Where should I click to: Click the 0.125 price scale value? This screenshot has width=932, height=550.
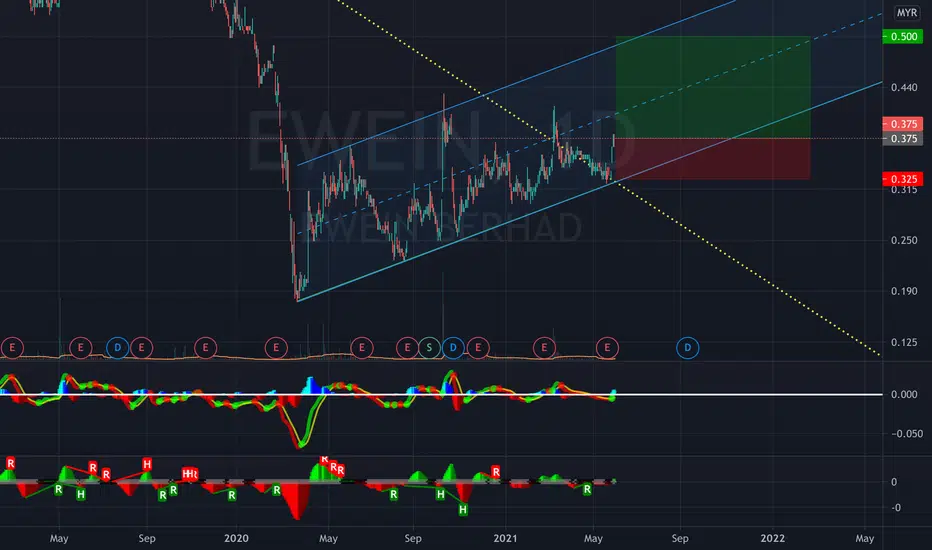tap(904, 342)
